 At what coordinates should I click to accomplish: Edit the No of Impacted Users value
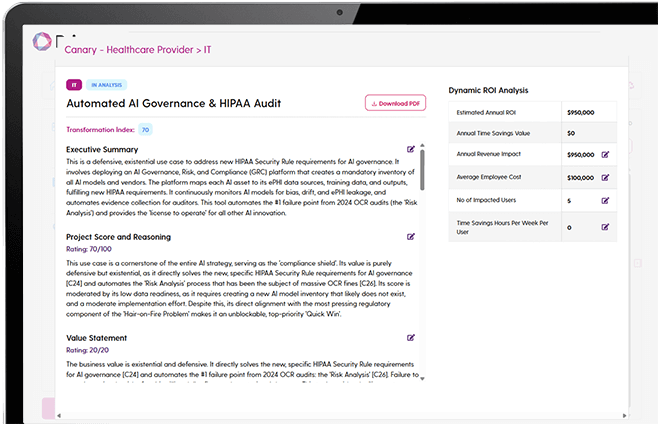pos(605,200)
